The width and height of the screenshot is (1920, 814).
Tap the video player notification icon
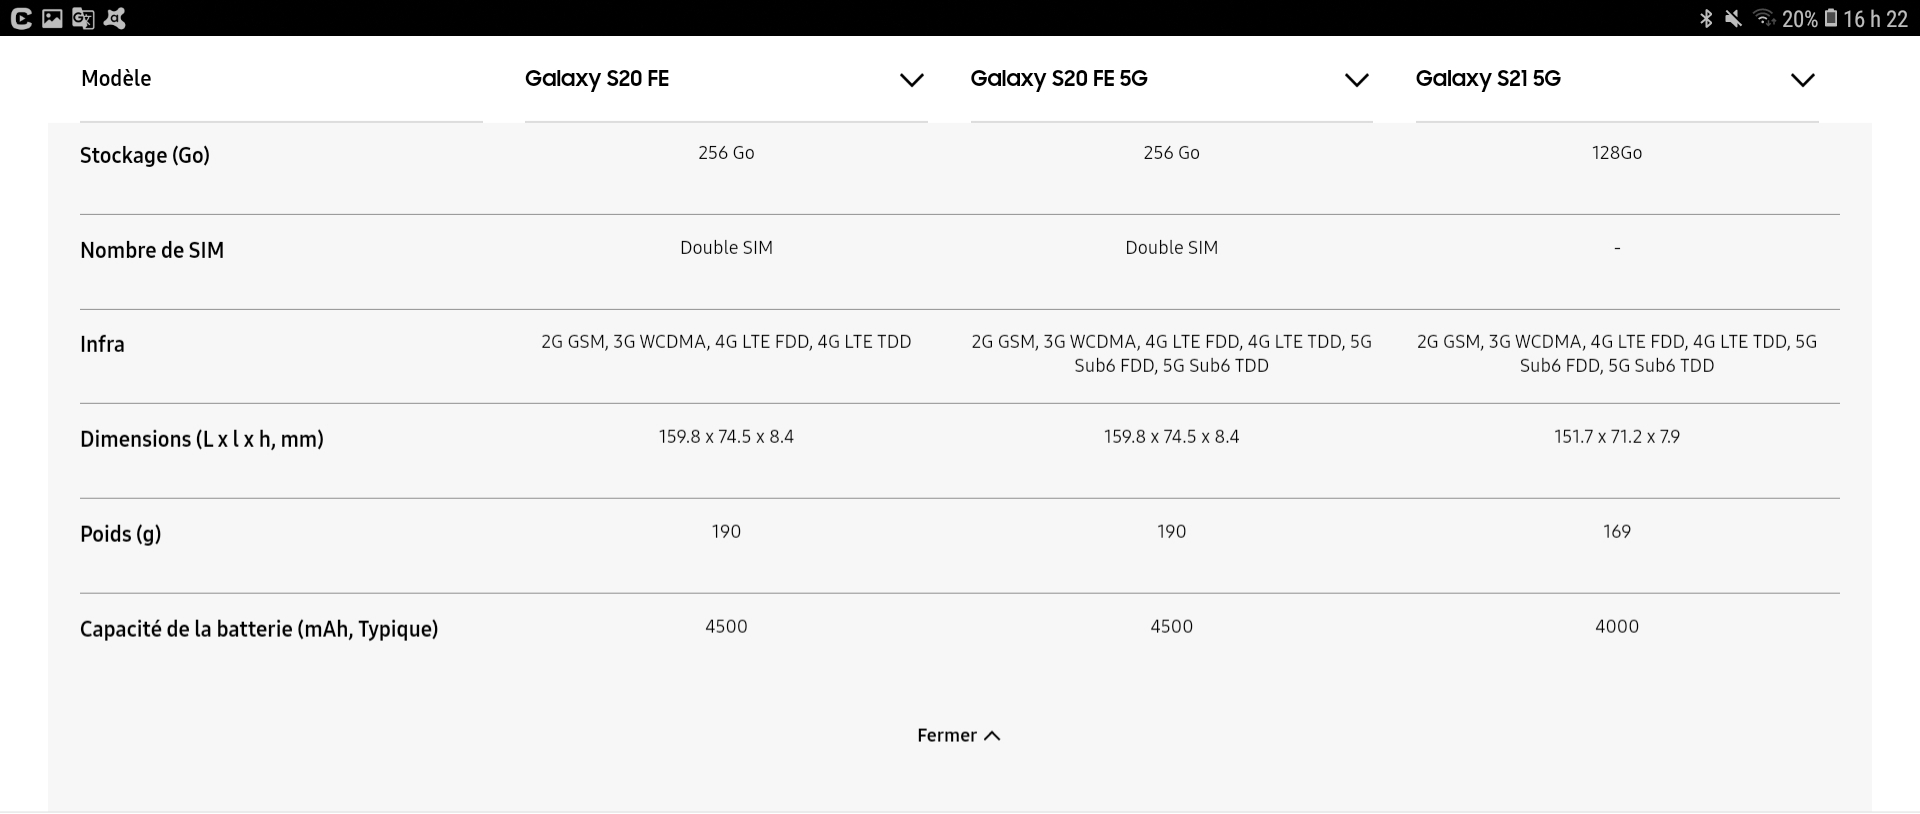click(21, 18)
